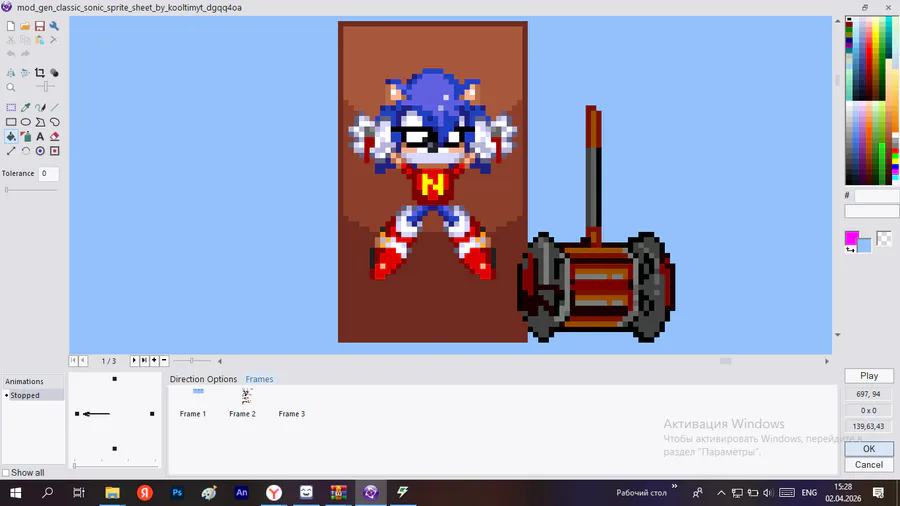
Task: Click the magenta foreground color swatch
Action: (x=851, y=238)
